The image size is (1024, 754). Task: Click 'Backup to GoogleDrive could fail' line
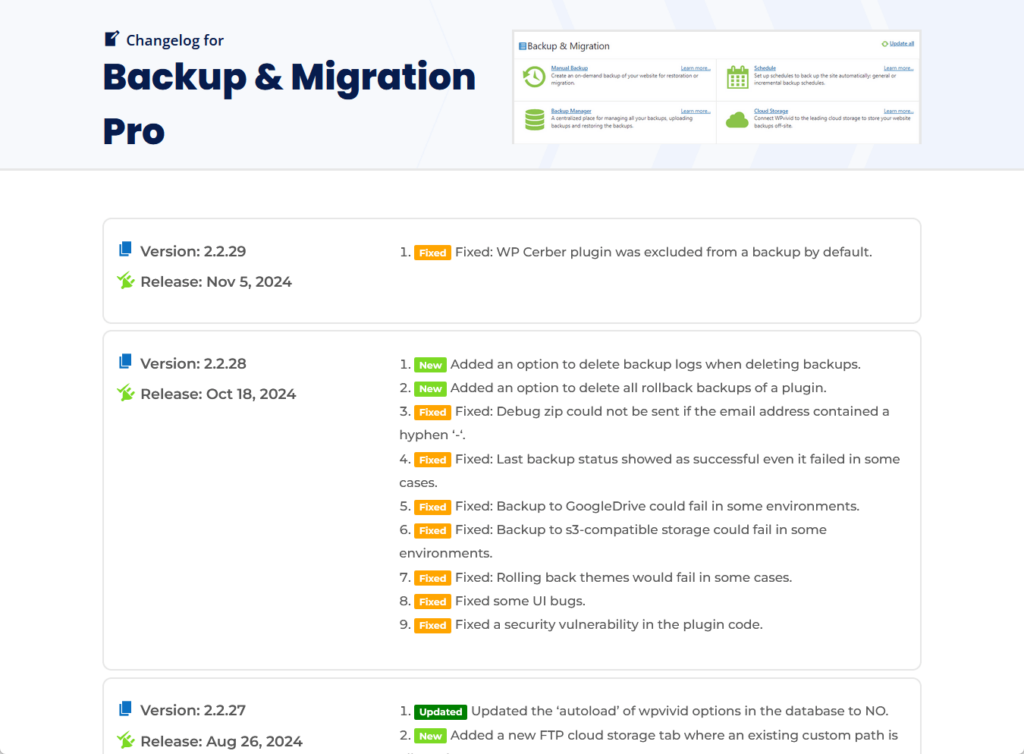coord(657,506)
